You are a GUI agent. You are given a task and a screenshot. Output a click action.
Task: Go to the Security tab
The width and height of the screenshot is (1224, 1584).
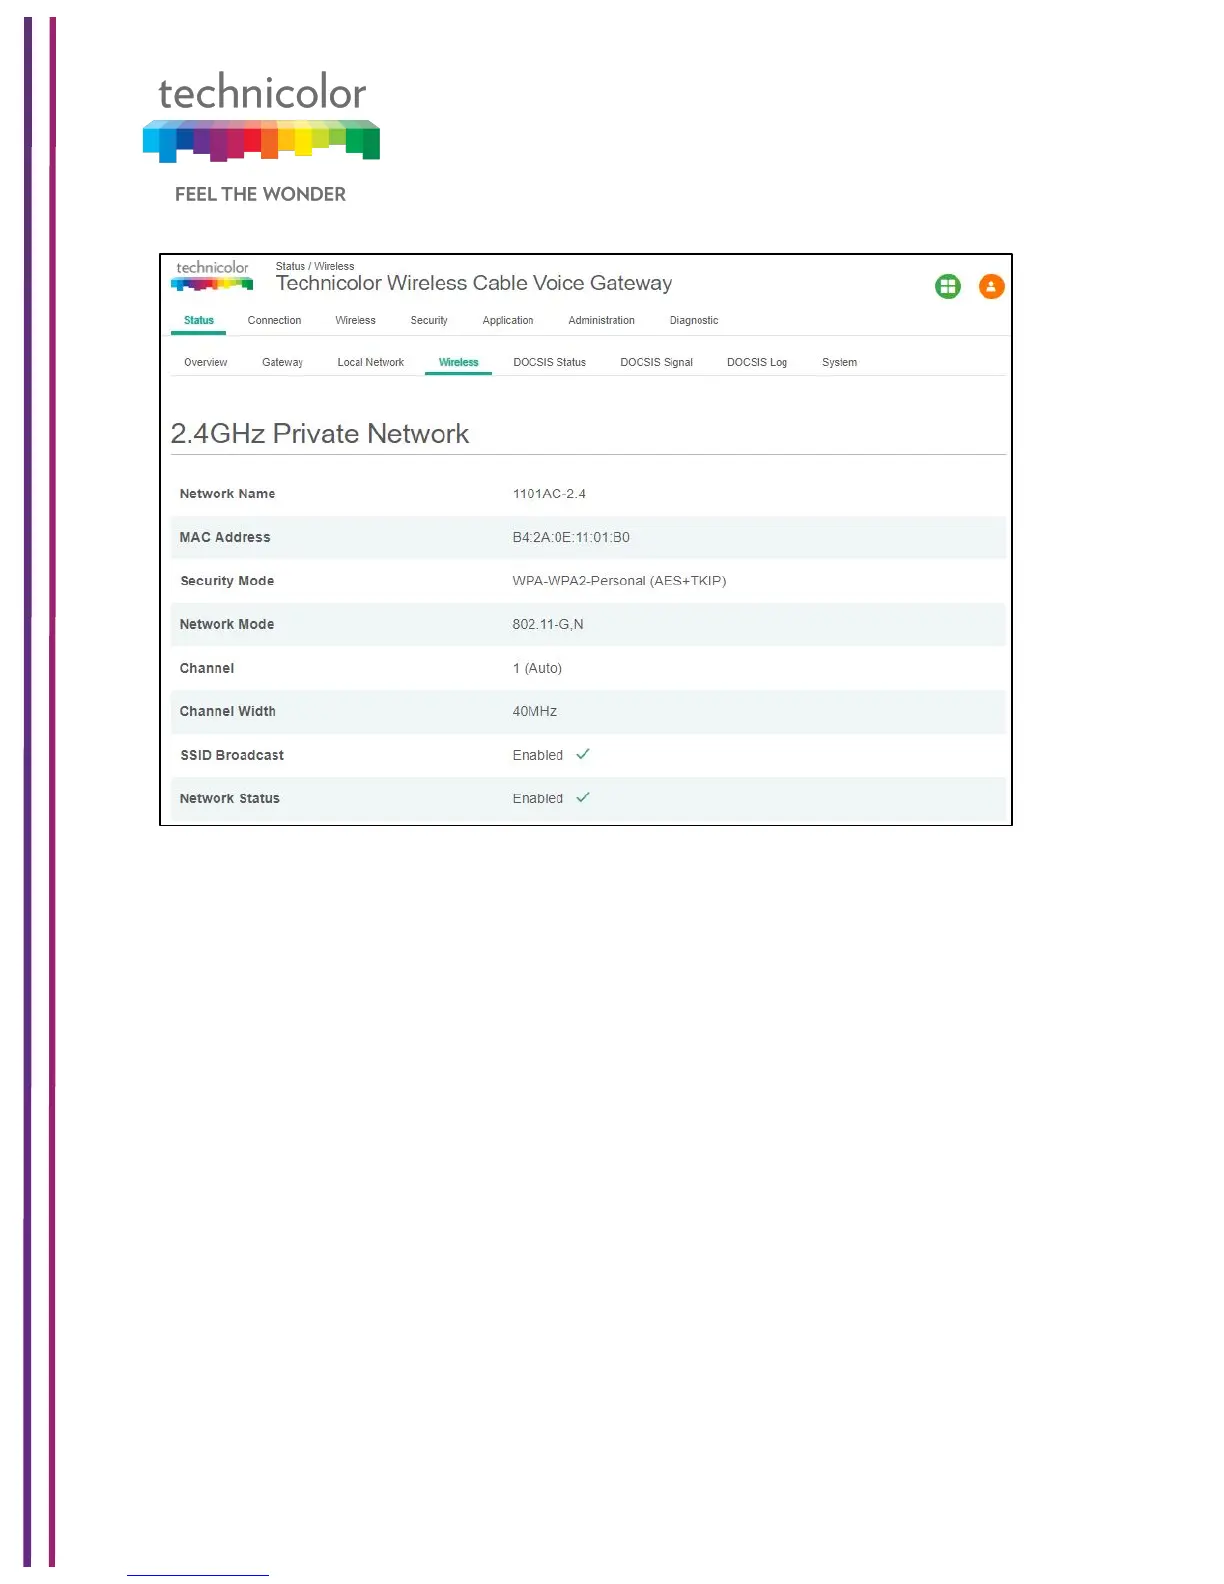coord(429,320)
